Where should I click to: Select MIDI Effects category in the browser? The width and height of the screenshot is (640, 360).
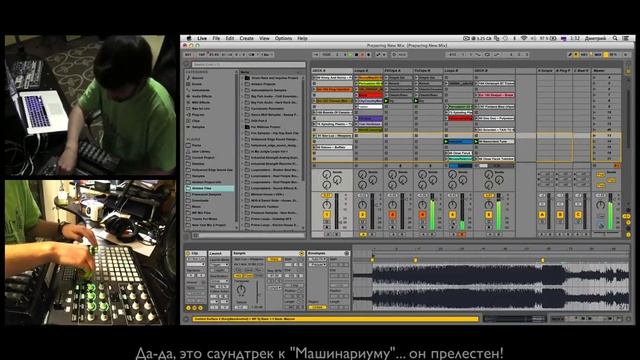[201, 102]
